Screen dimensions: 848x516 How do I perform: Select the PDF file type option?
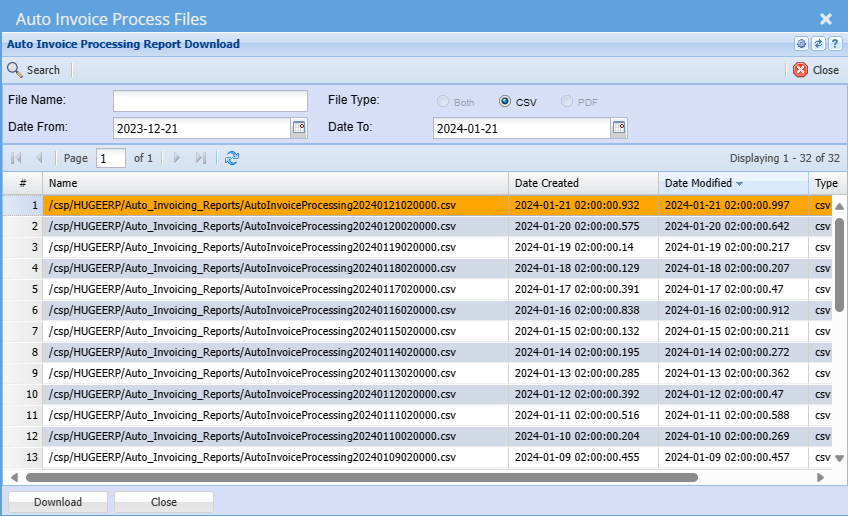[567, 102]
